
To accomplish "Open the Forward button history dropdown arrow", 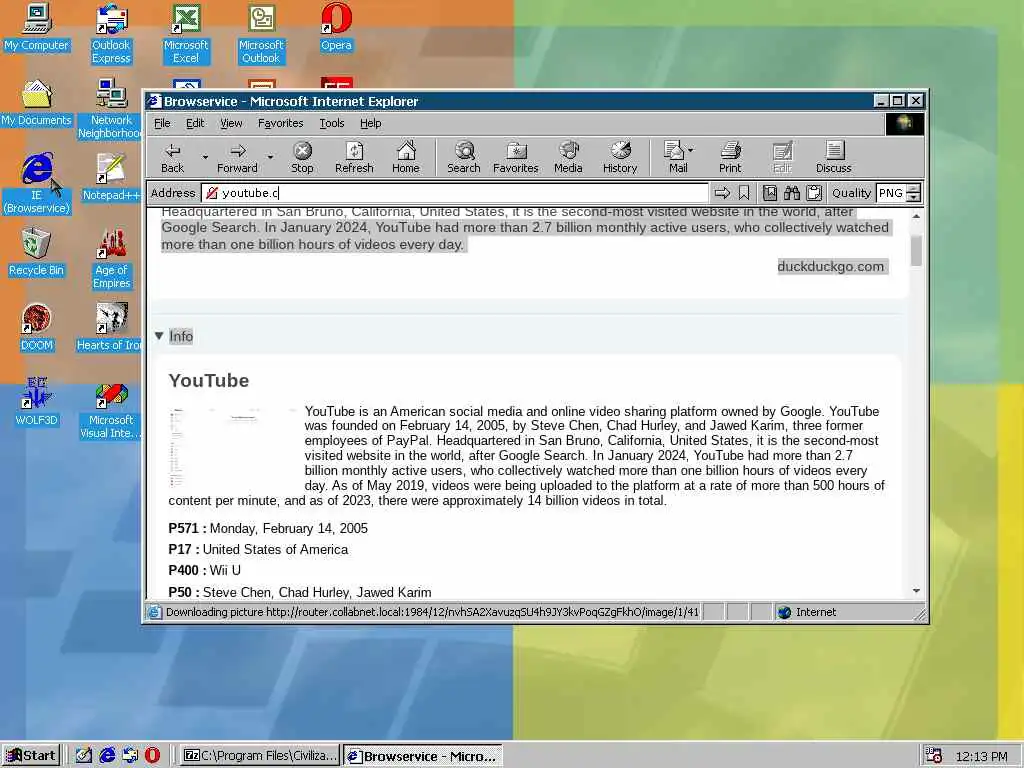I will (270, 157).
